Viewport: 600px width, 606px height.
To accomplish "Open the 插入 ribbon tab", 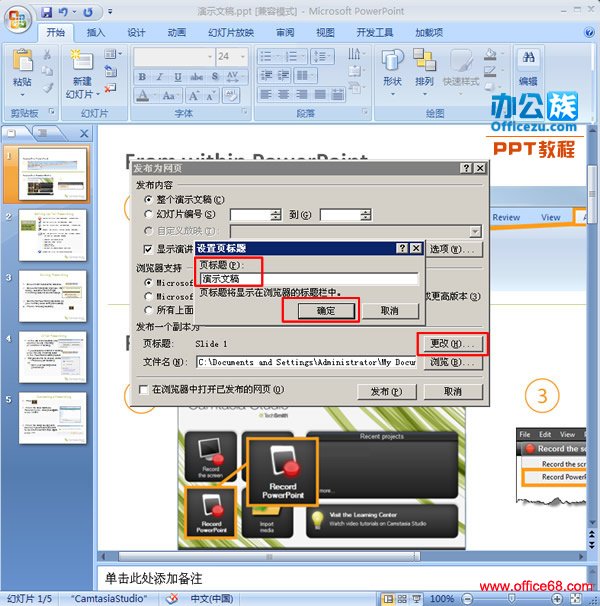I will click(x=95, y=32).
